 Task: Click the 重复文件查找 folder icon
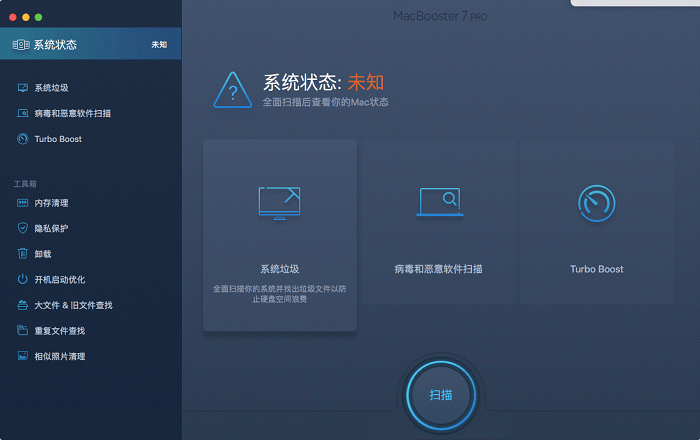click(22, 330)
